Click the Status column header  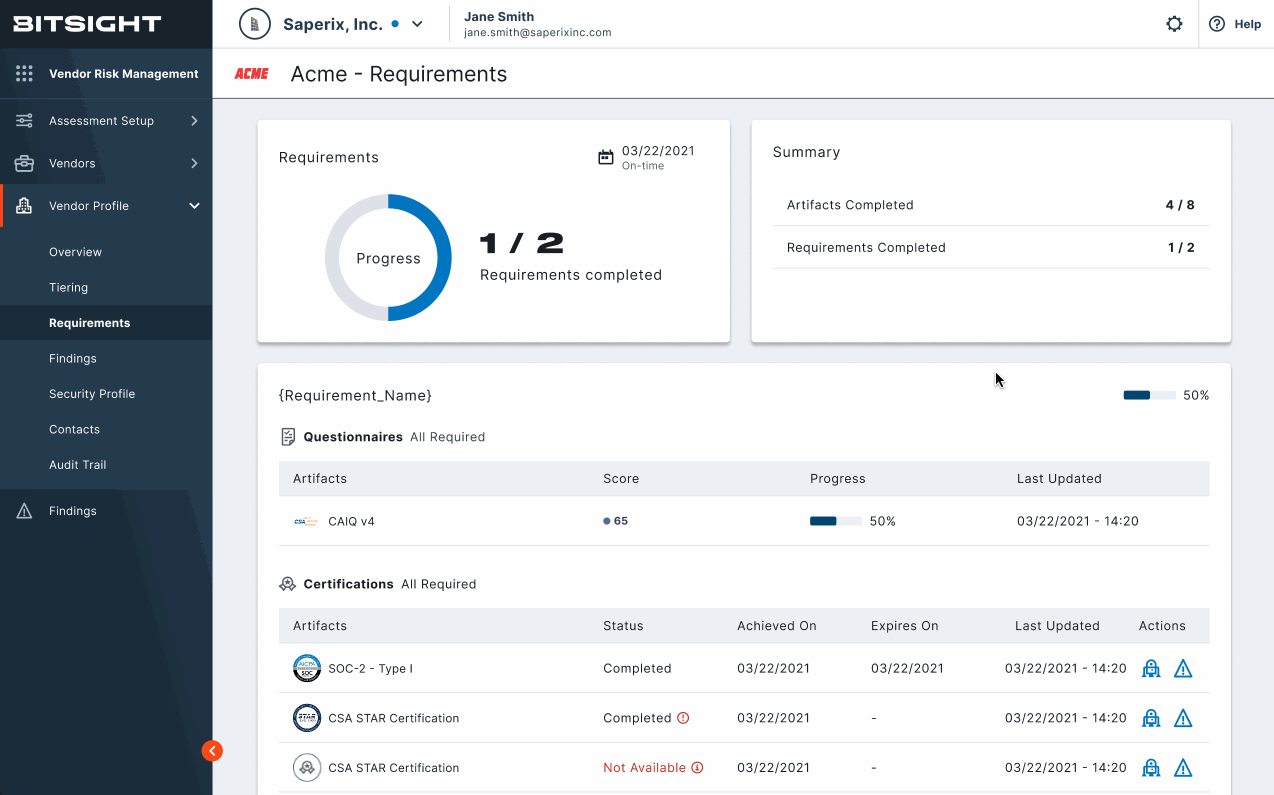(623, 626)
